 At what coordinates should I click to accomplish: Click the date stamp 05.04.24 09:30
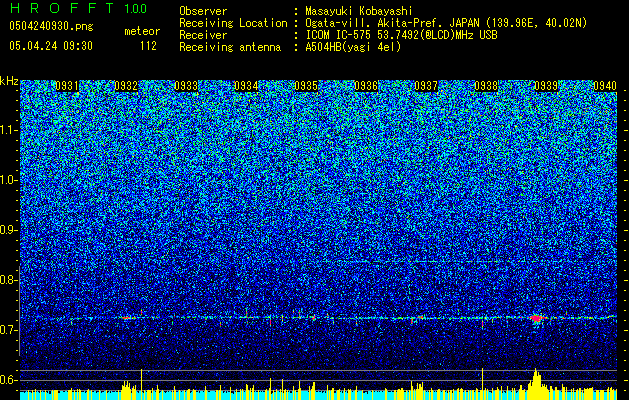[x=51, y=46]
